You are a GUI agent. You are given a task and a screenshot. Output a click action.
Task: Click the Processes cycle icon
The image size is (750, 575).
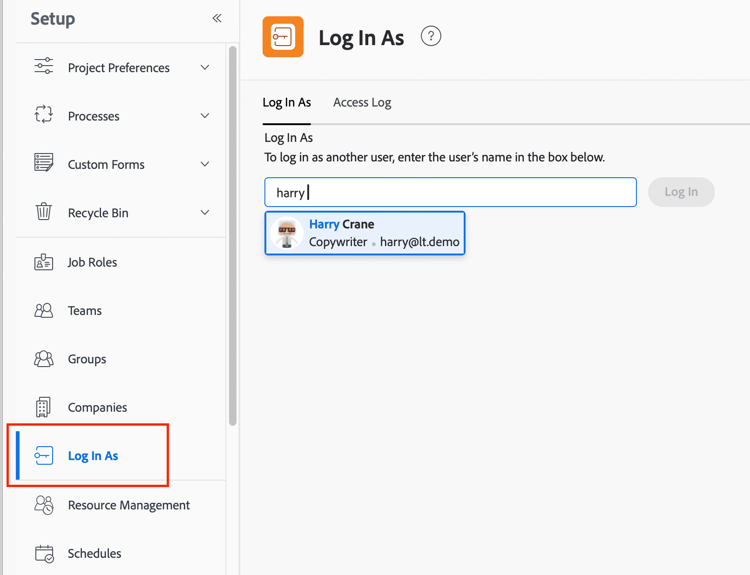click(44, 116)
